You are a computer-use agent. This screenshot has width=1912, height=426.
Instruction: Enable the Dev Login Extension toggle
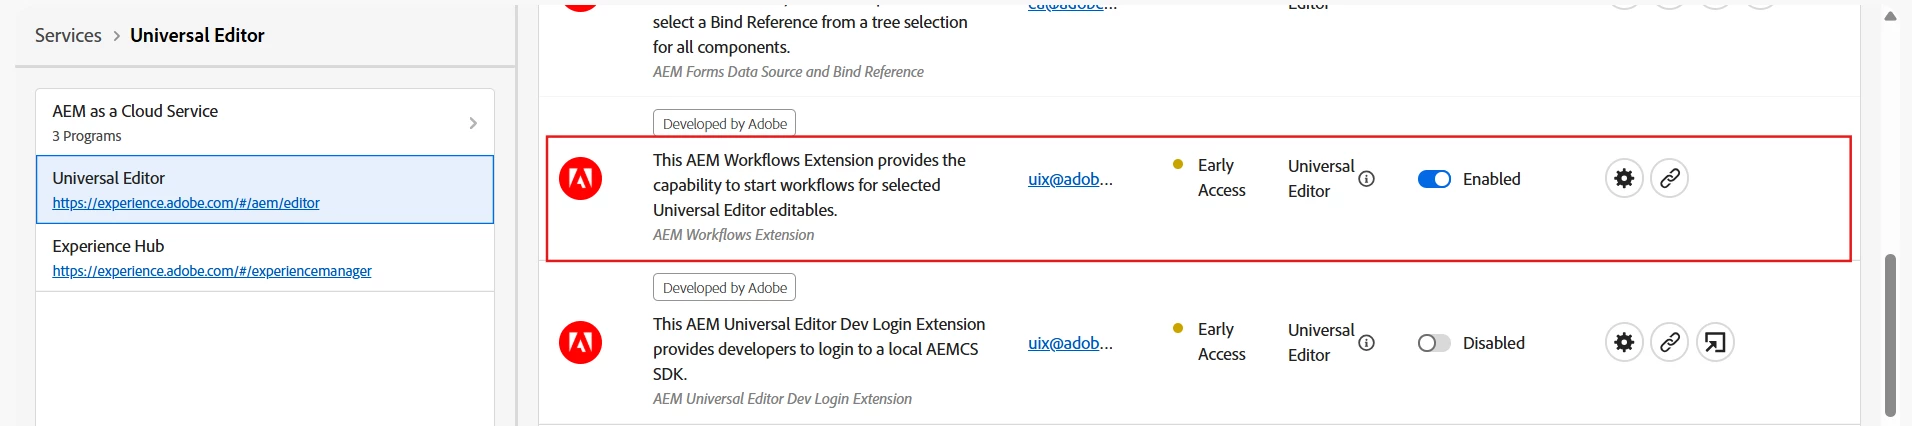[1434, 343]
